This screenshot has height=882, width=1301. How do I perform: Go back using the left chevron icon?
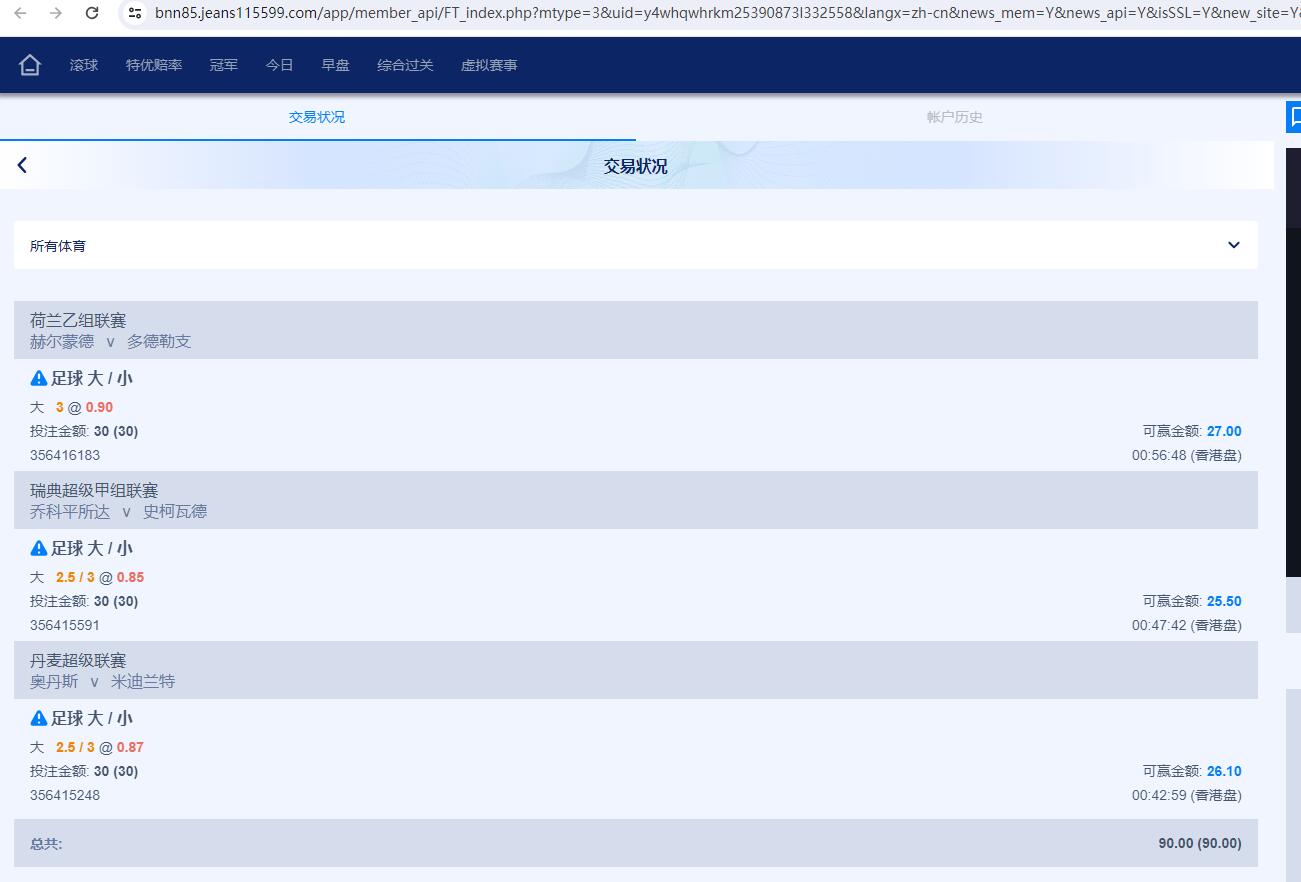22,165
